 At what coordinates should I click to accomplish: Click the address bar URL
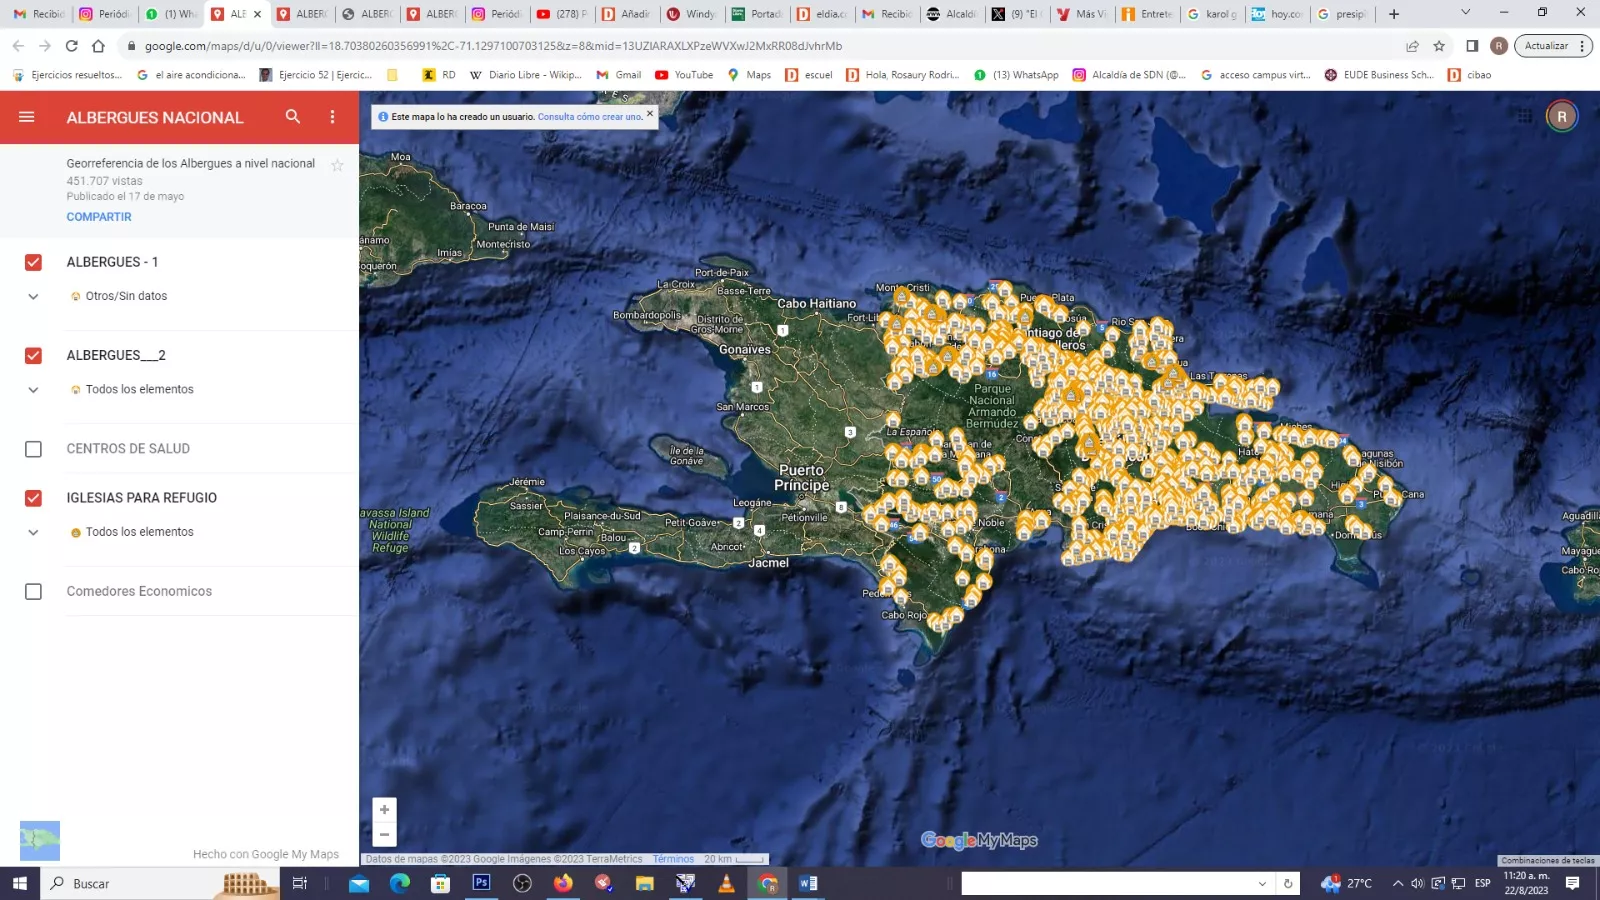point(493,46)
